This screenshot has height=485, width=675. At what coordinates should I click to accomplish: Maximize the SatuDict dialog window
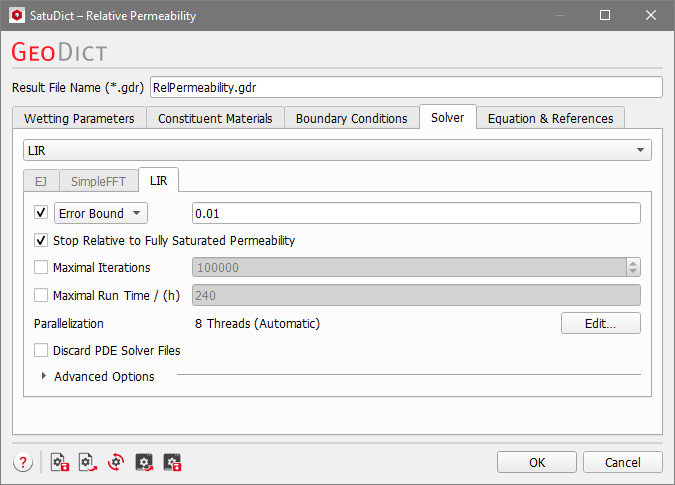pos(605,15)
